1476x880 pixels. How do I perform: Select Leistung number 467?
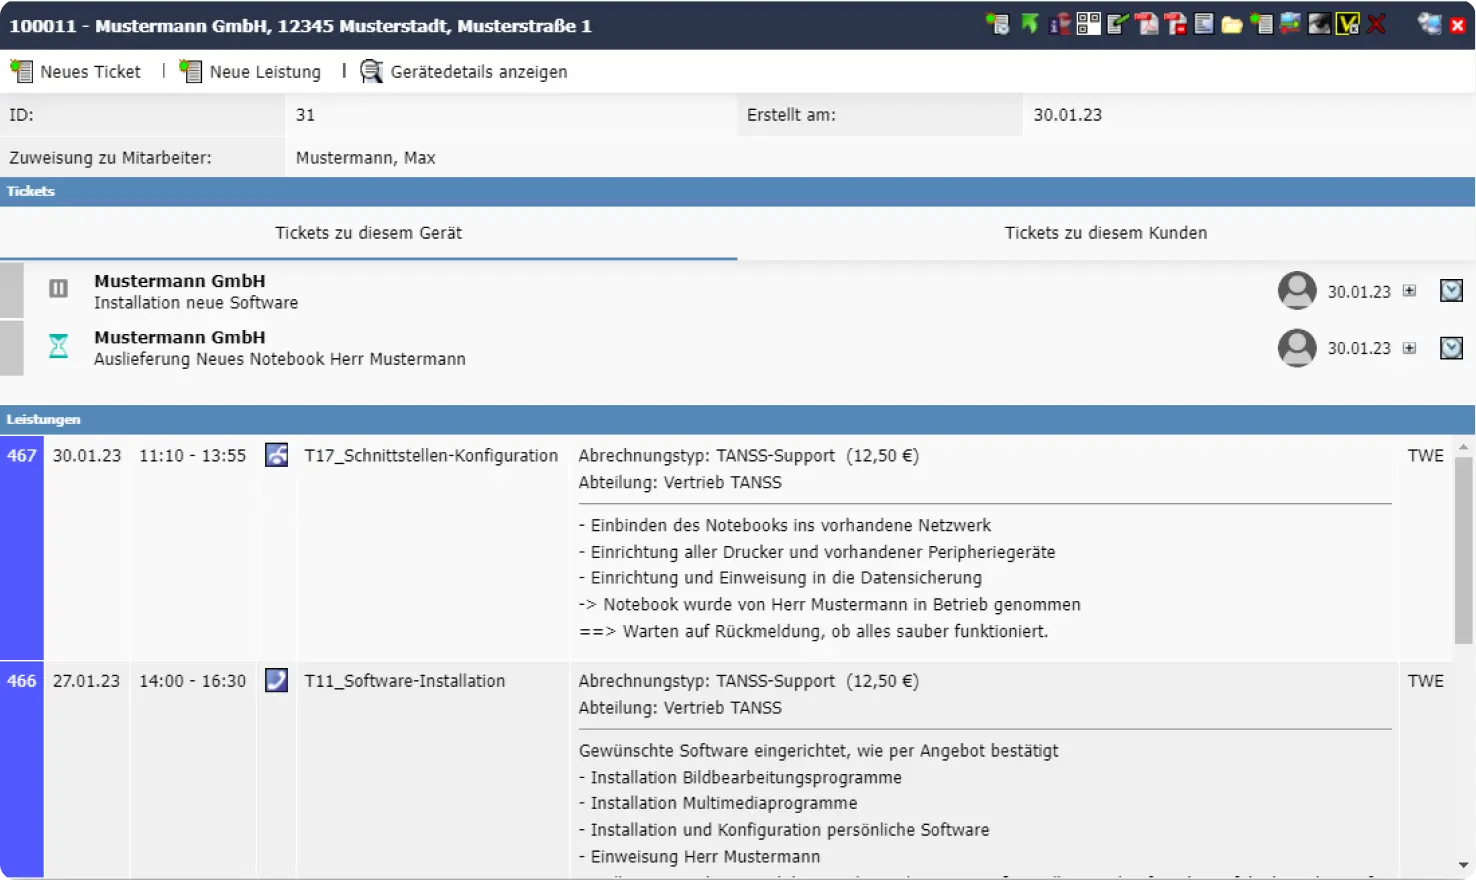(21, 455)
